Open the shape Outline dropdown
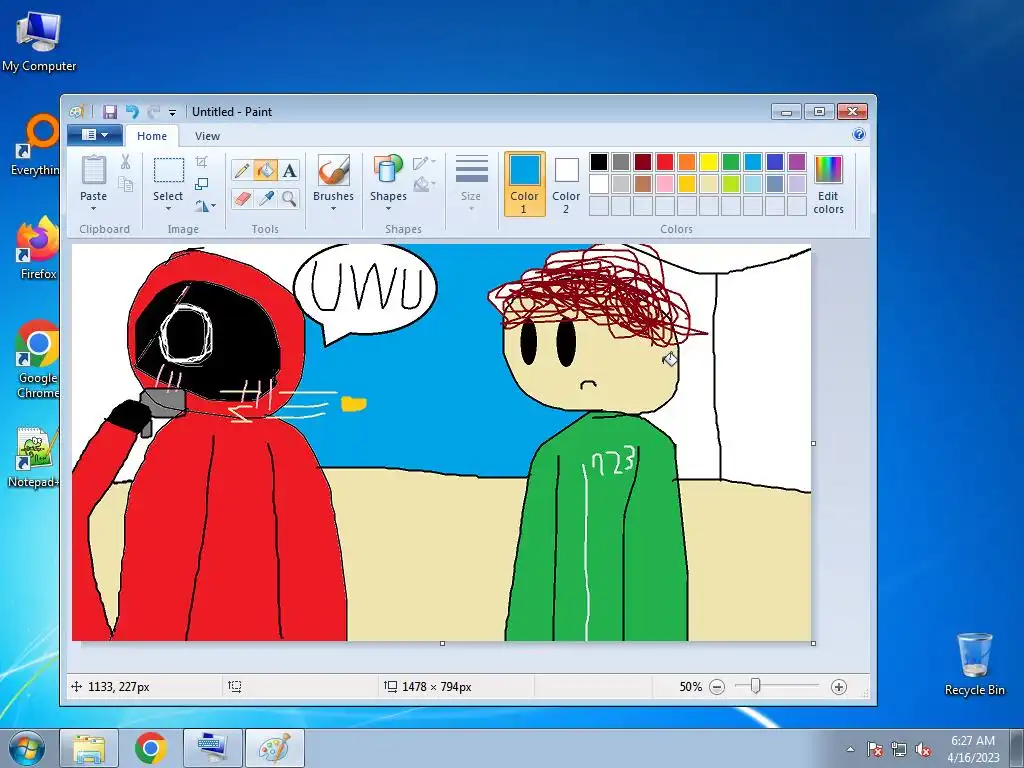Image resolution: width=1024 pixels, height=768 pixels. pos(424,162)
